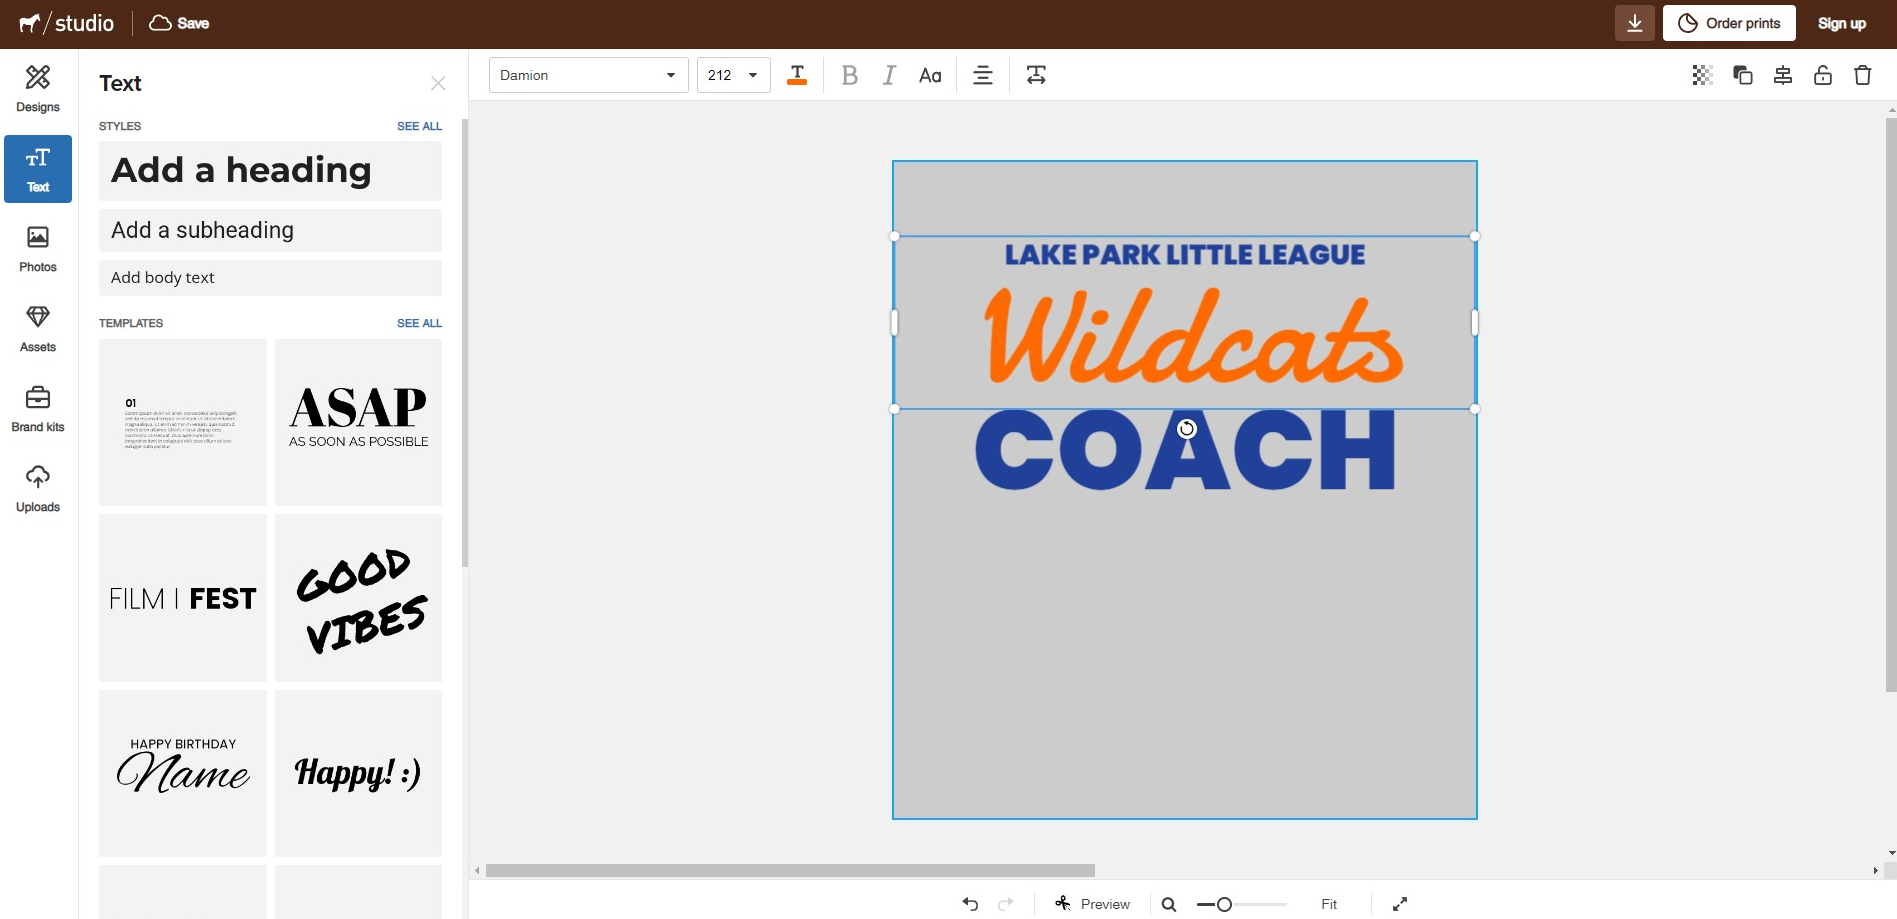Click the center align element icon
Viewport: 1897px width, 919px height.
pos(1783,74)
